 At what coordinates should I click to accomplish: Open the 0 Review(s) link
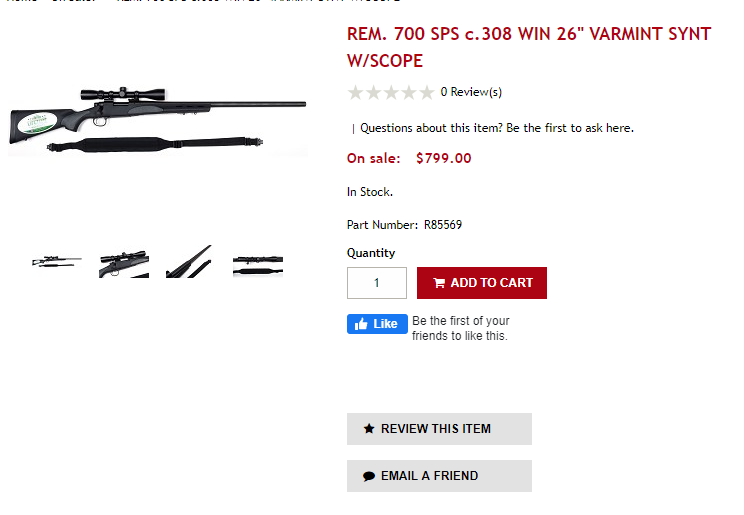pyautogui.click(x=471, y=92)
